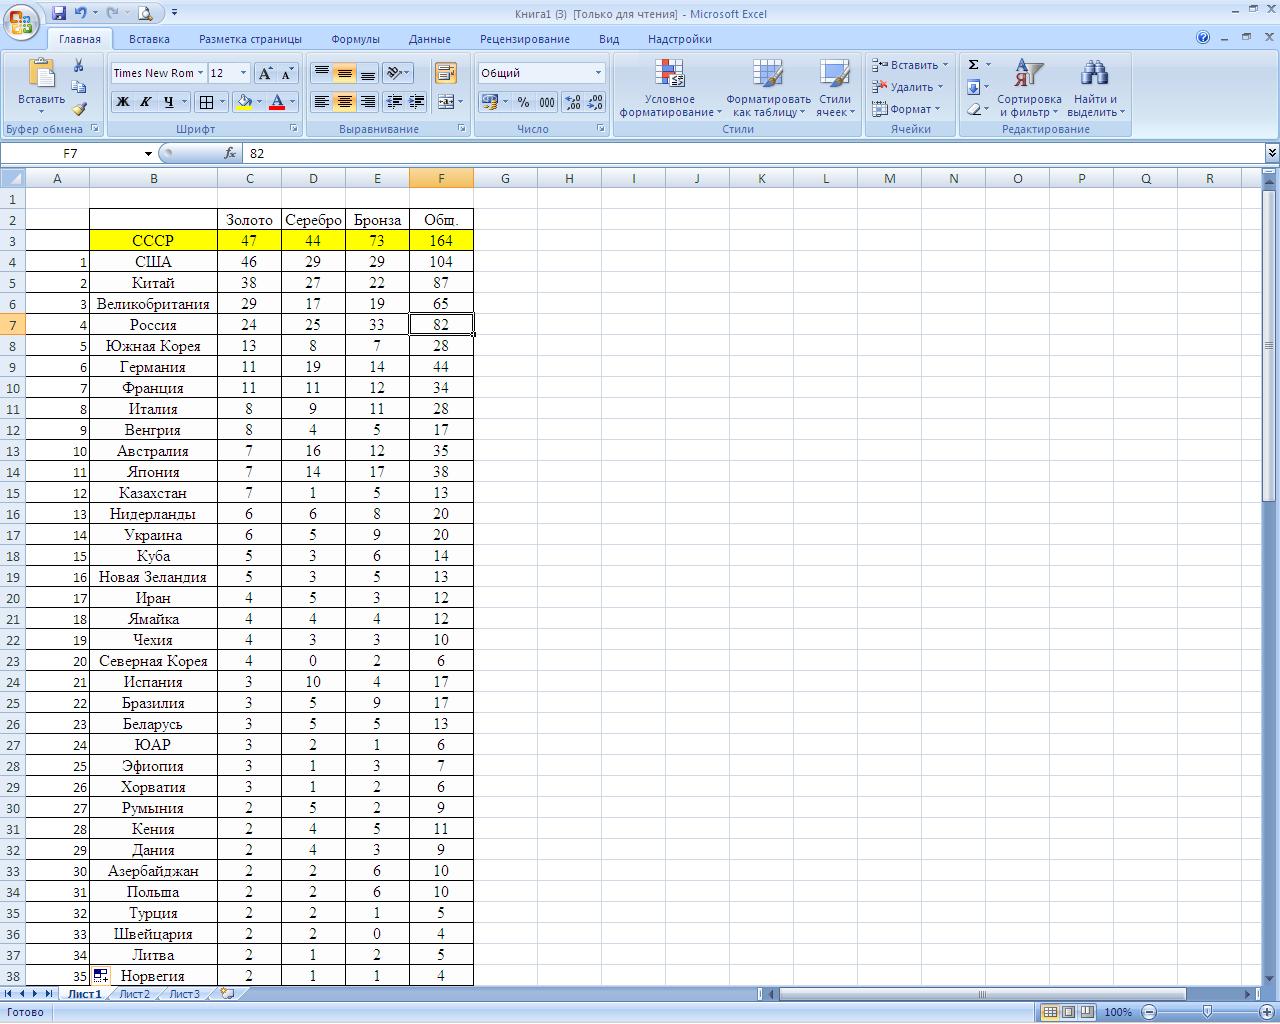
Task: Toggle italic formatting (К)
Action: [146, 102]
